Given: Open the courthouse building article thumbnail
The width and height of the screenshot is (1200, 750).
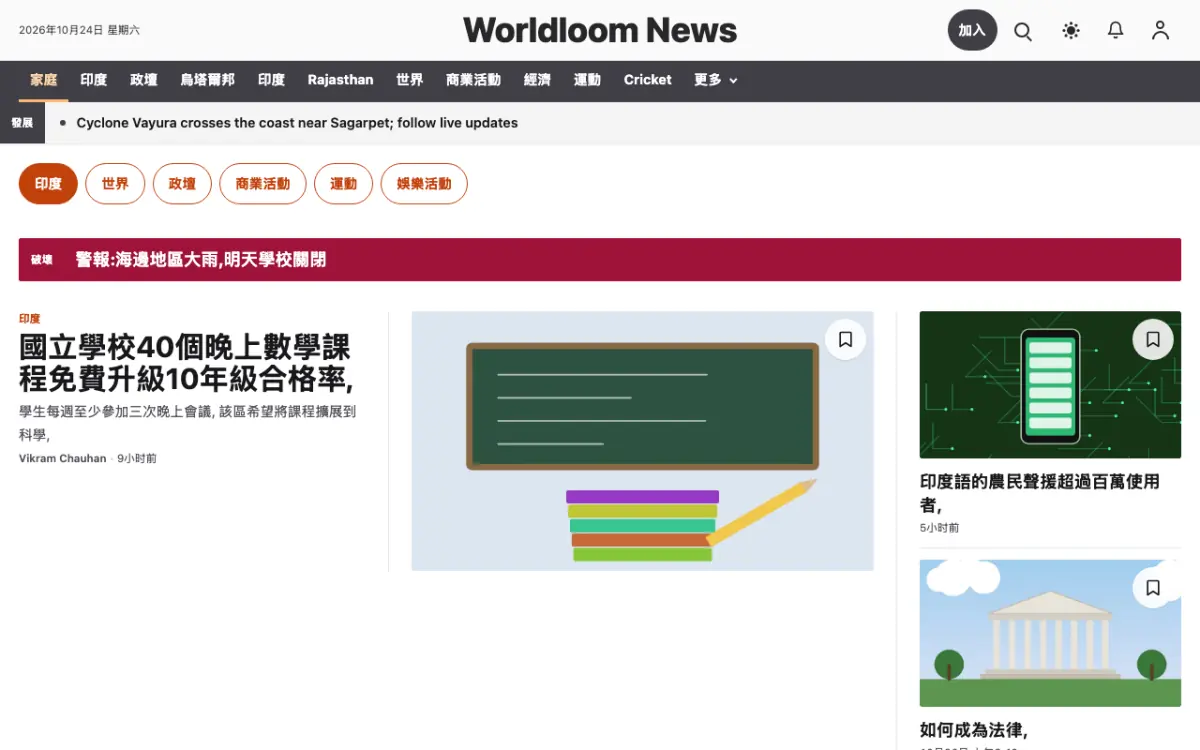Looking at the screenshot, I should pyautogui.click(x=1050, y=633).
